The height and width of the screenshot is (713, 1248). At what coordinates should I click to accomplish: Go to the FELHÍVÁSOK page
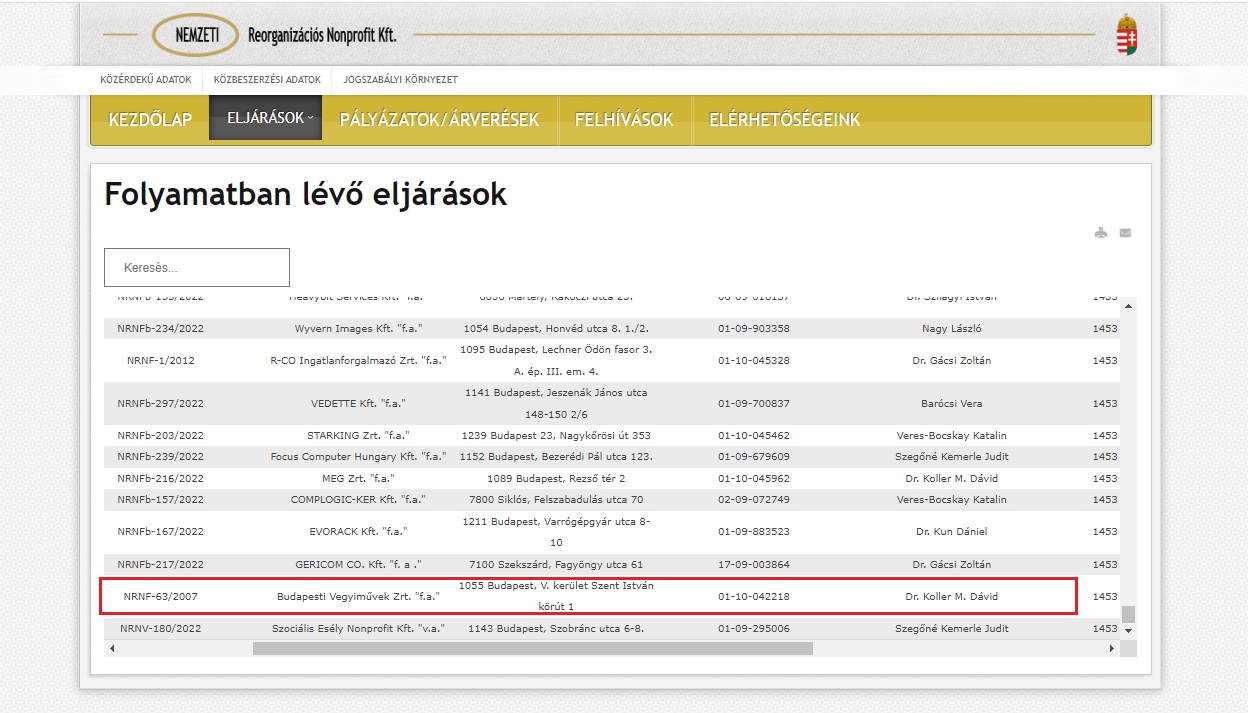(624, 120)
